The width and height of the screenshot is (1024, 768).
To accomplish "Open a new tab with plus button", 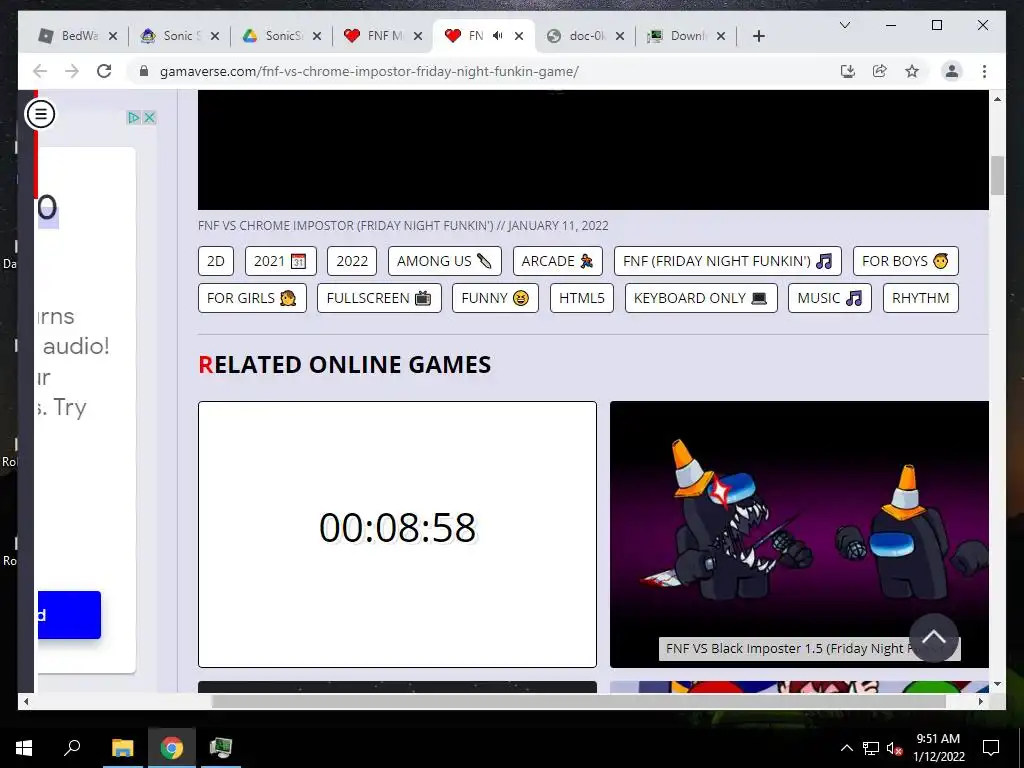I will (758, 36).
